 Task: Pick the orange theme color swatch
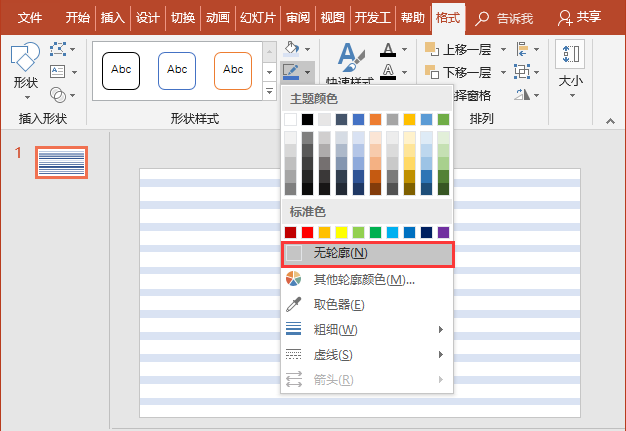coord(375,119)
